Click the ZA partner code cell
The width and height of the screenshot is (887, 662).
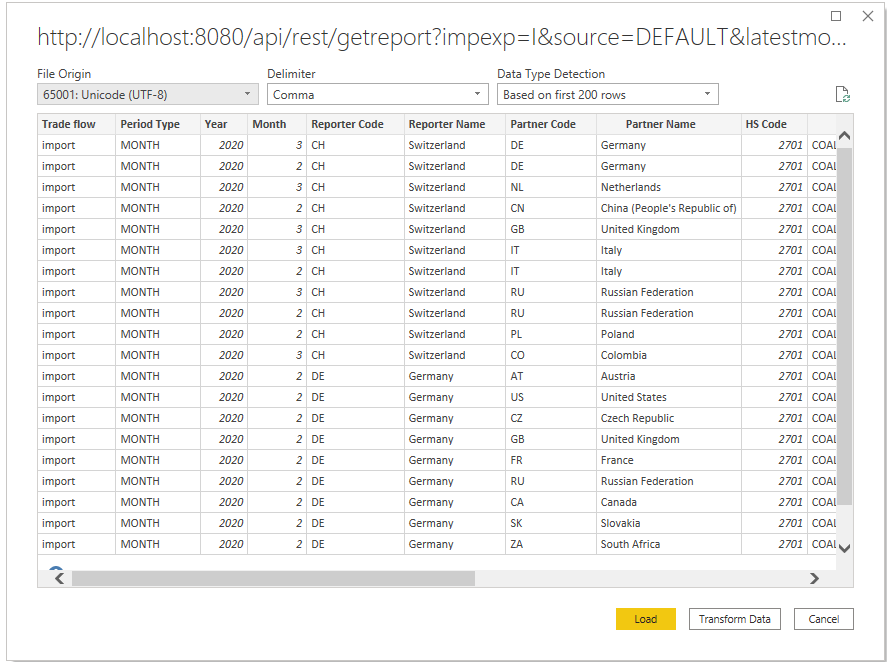[x=551, y=544]
